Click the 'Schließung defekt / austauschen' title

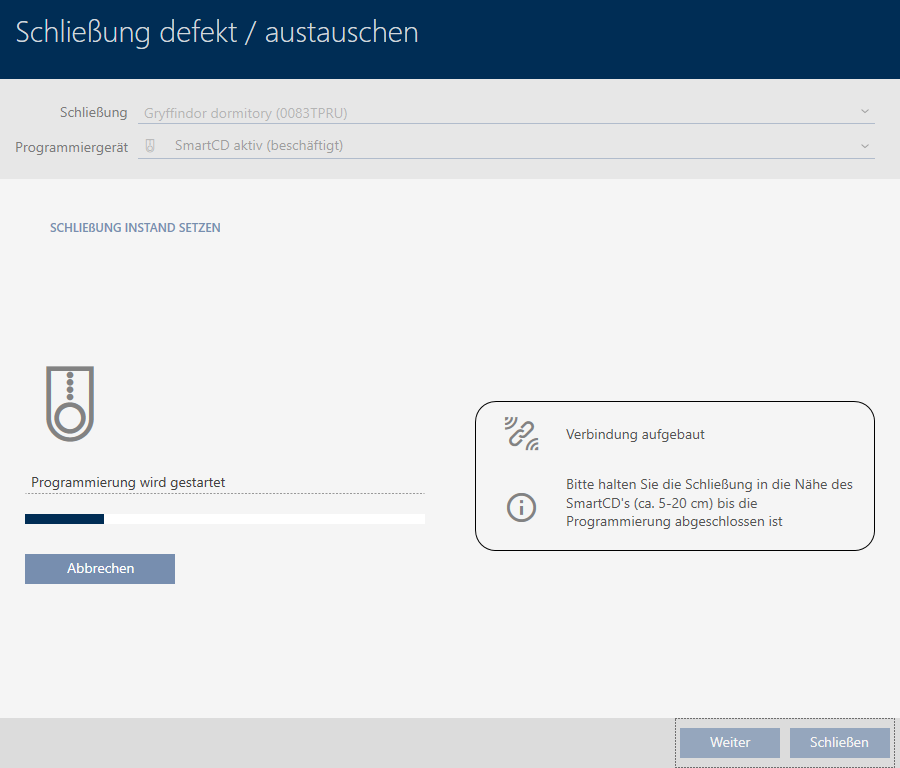coord(217,32)
